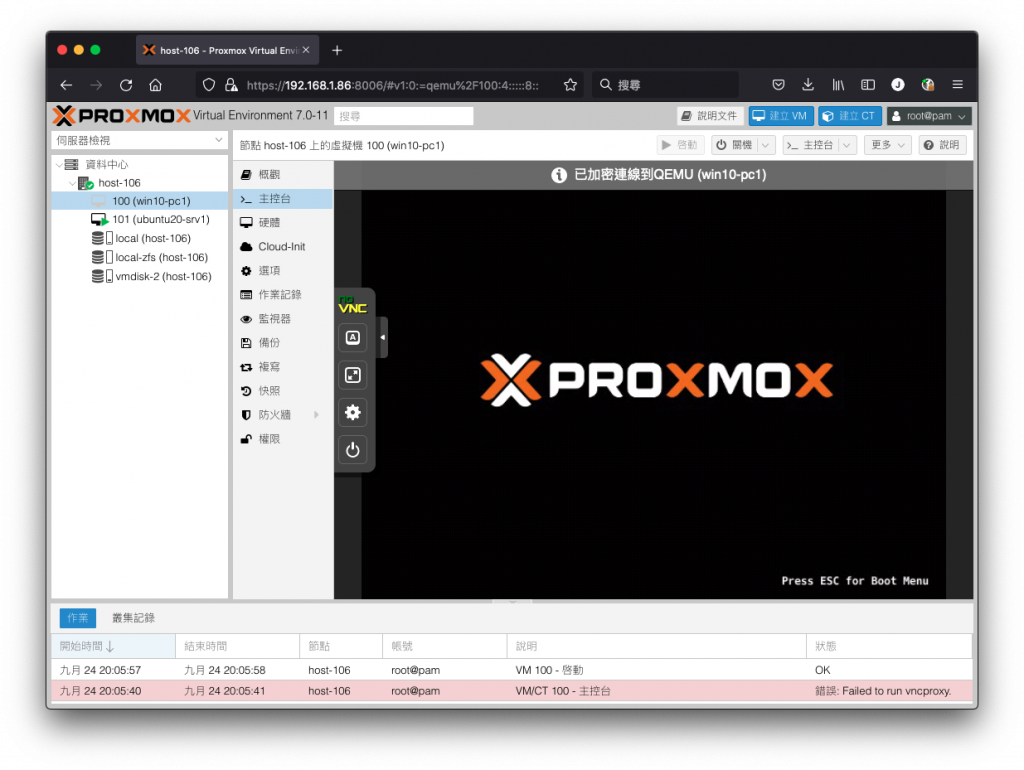Open 作業記錄 task history section
Viewport: 1024px width, 770px height.
283,295
